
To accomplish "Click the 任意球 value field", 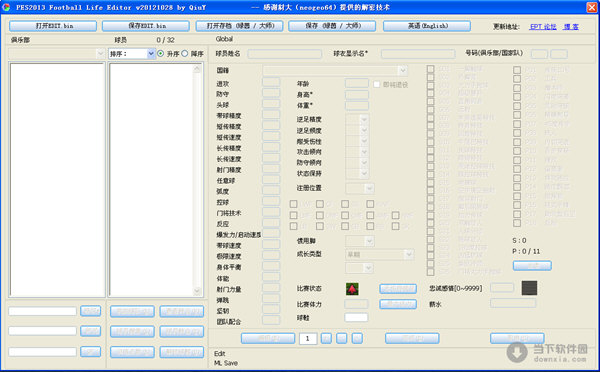I will pos(271,180).
